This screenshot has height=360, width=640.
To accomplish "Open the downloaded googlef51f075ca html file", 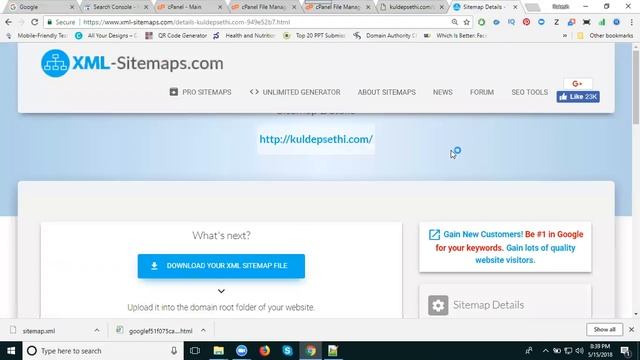I will (x=160, y=331).
